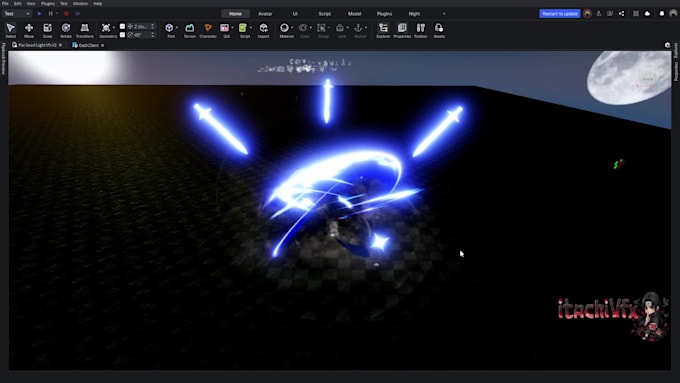Image resolution: width=680 pixels, height=383 pixels.
Task: Open the pause options dropdown arrow
Action: 57,14
